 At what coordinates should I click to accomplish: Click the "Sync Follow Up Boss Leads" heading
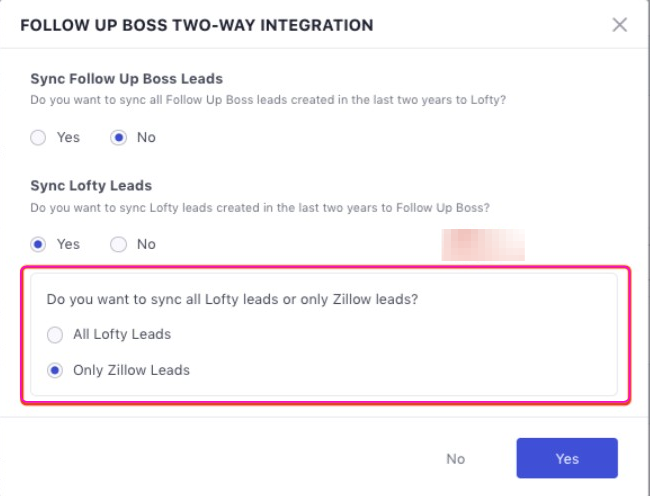click(126, 79)
